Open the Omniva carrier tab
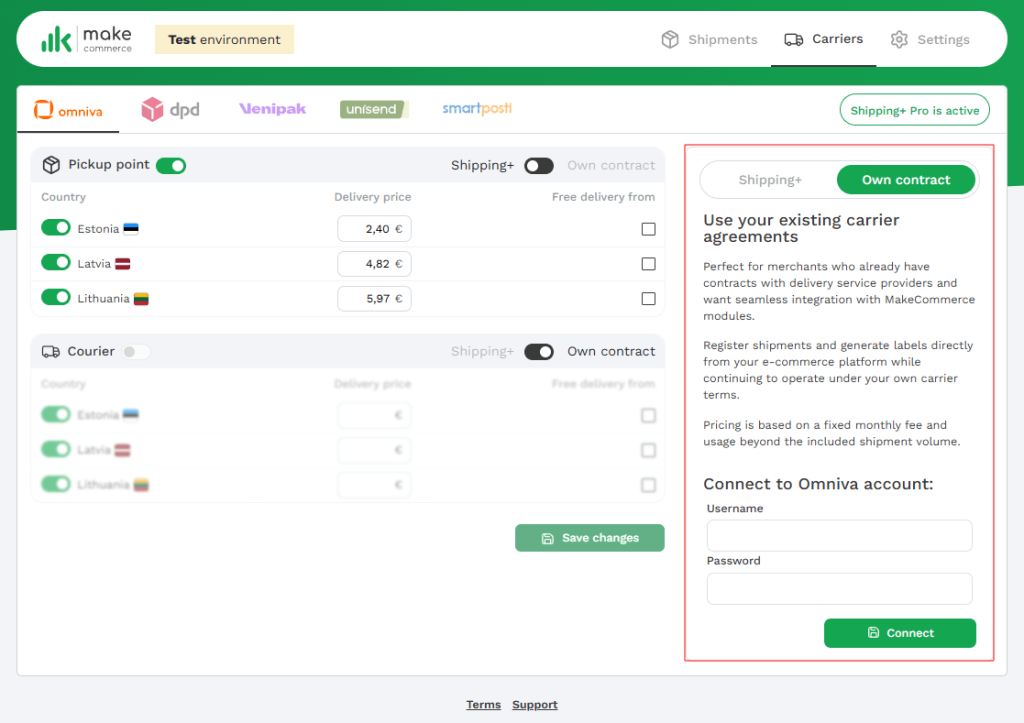 [68, 110]
